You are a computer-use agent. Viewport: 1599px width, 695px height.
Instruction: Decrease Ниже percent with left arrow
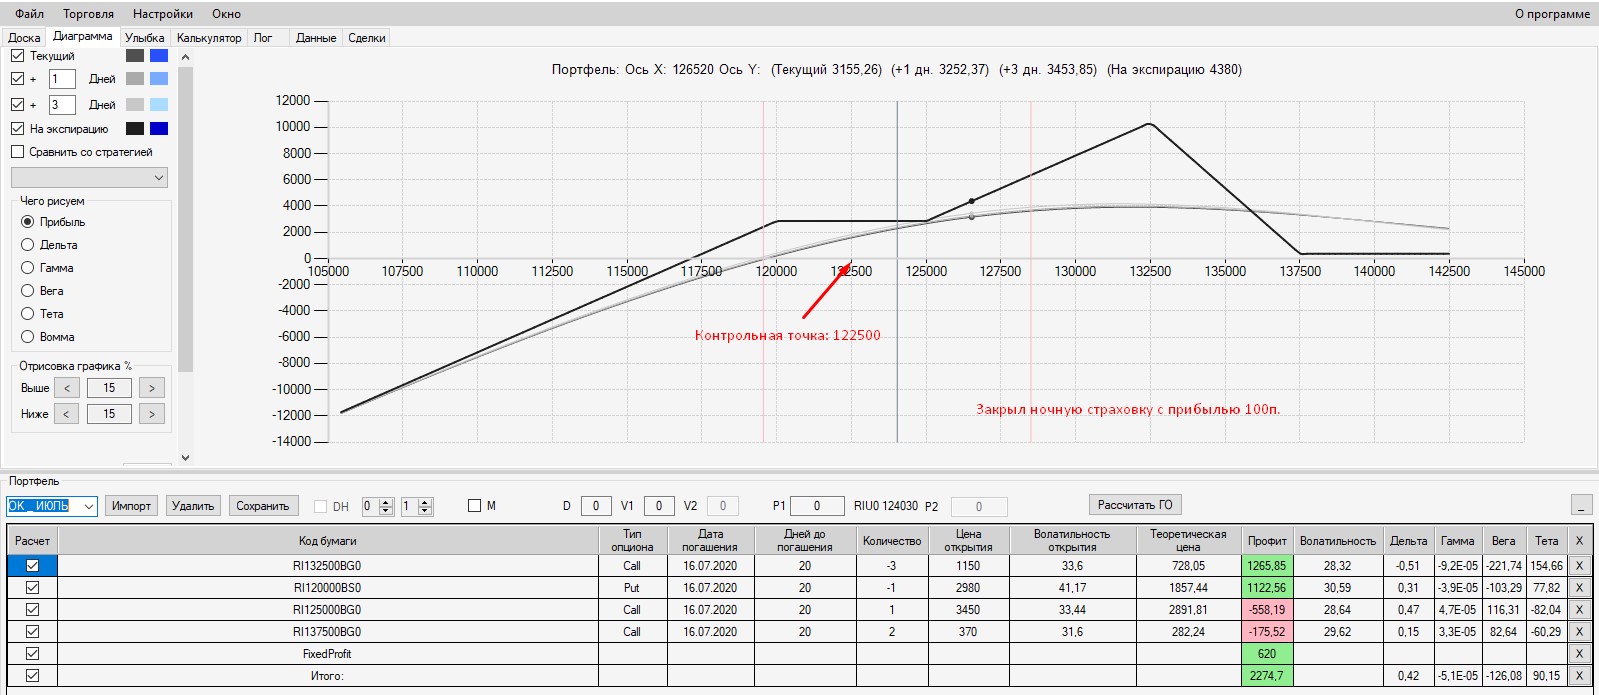pyautogui.click(x=66, y=414)
